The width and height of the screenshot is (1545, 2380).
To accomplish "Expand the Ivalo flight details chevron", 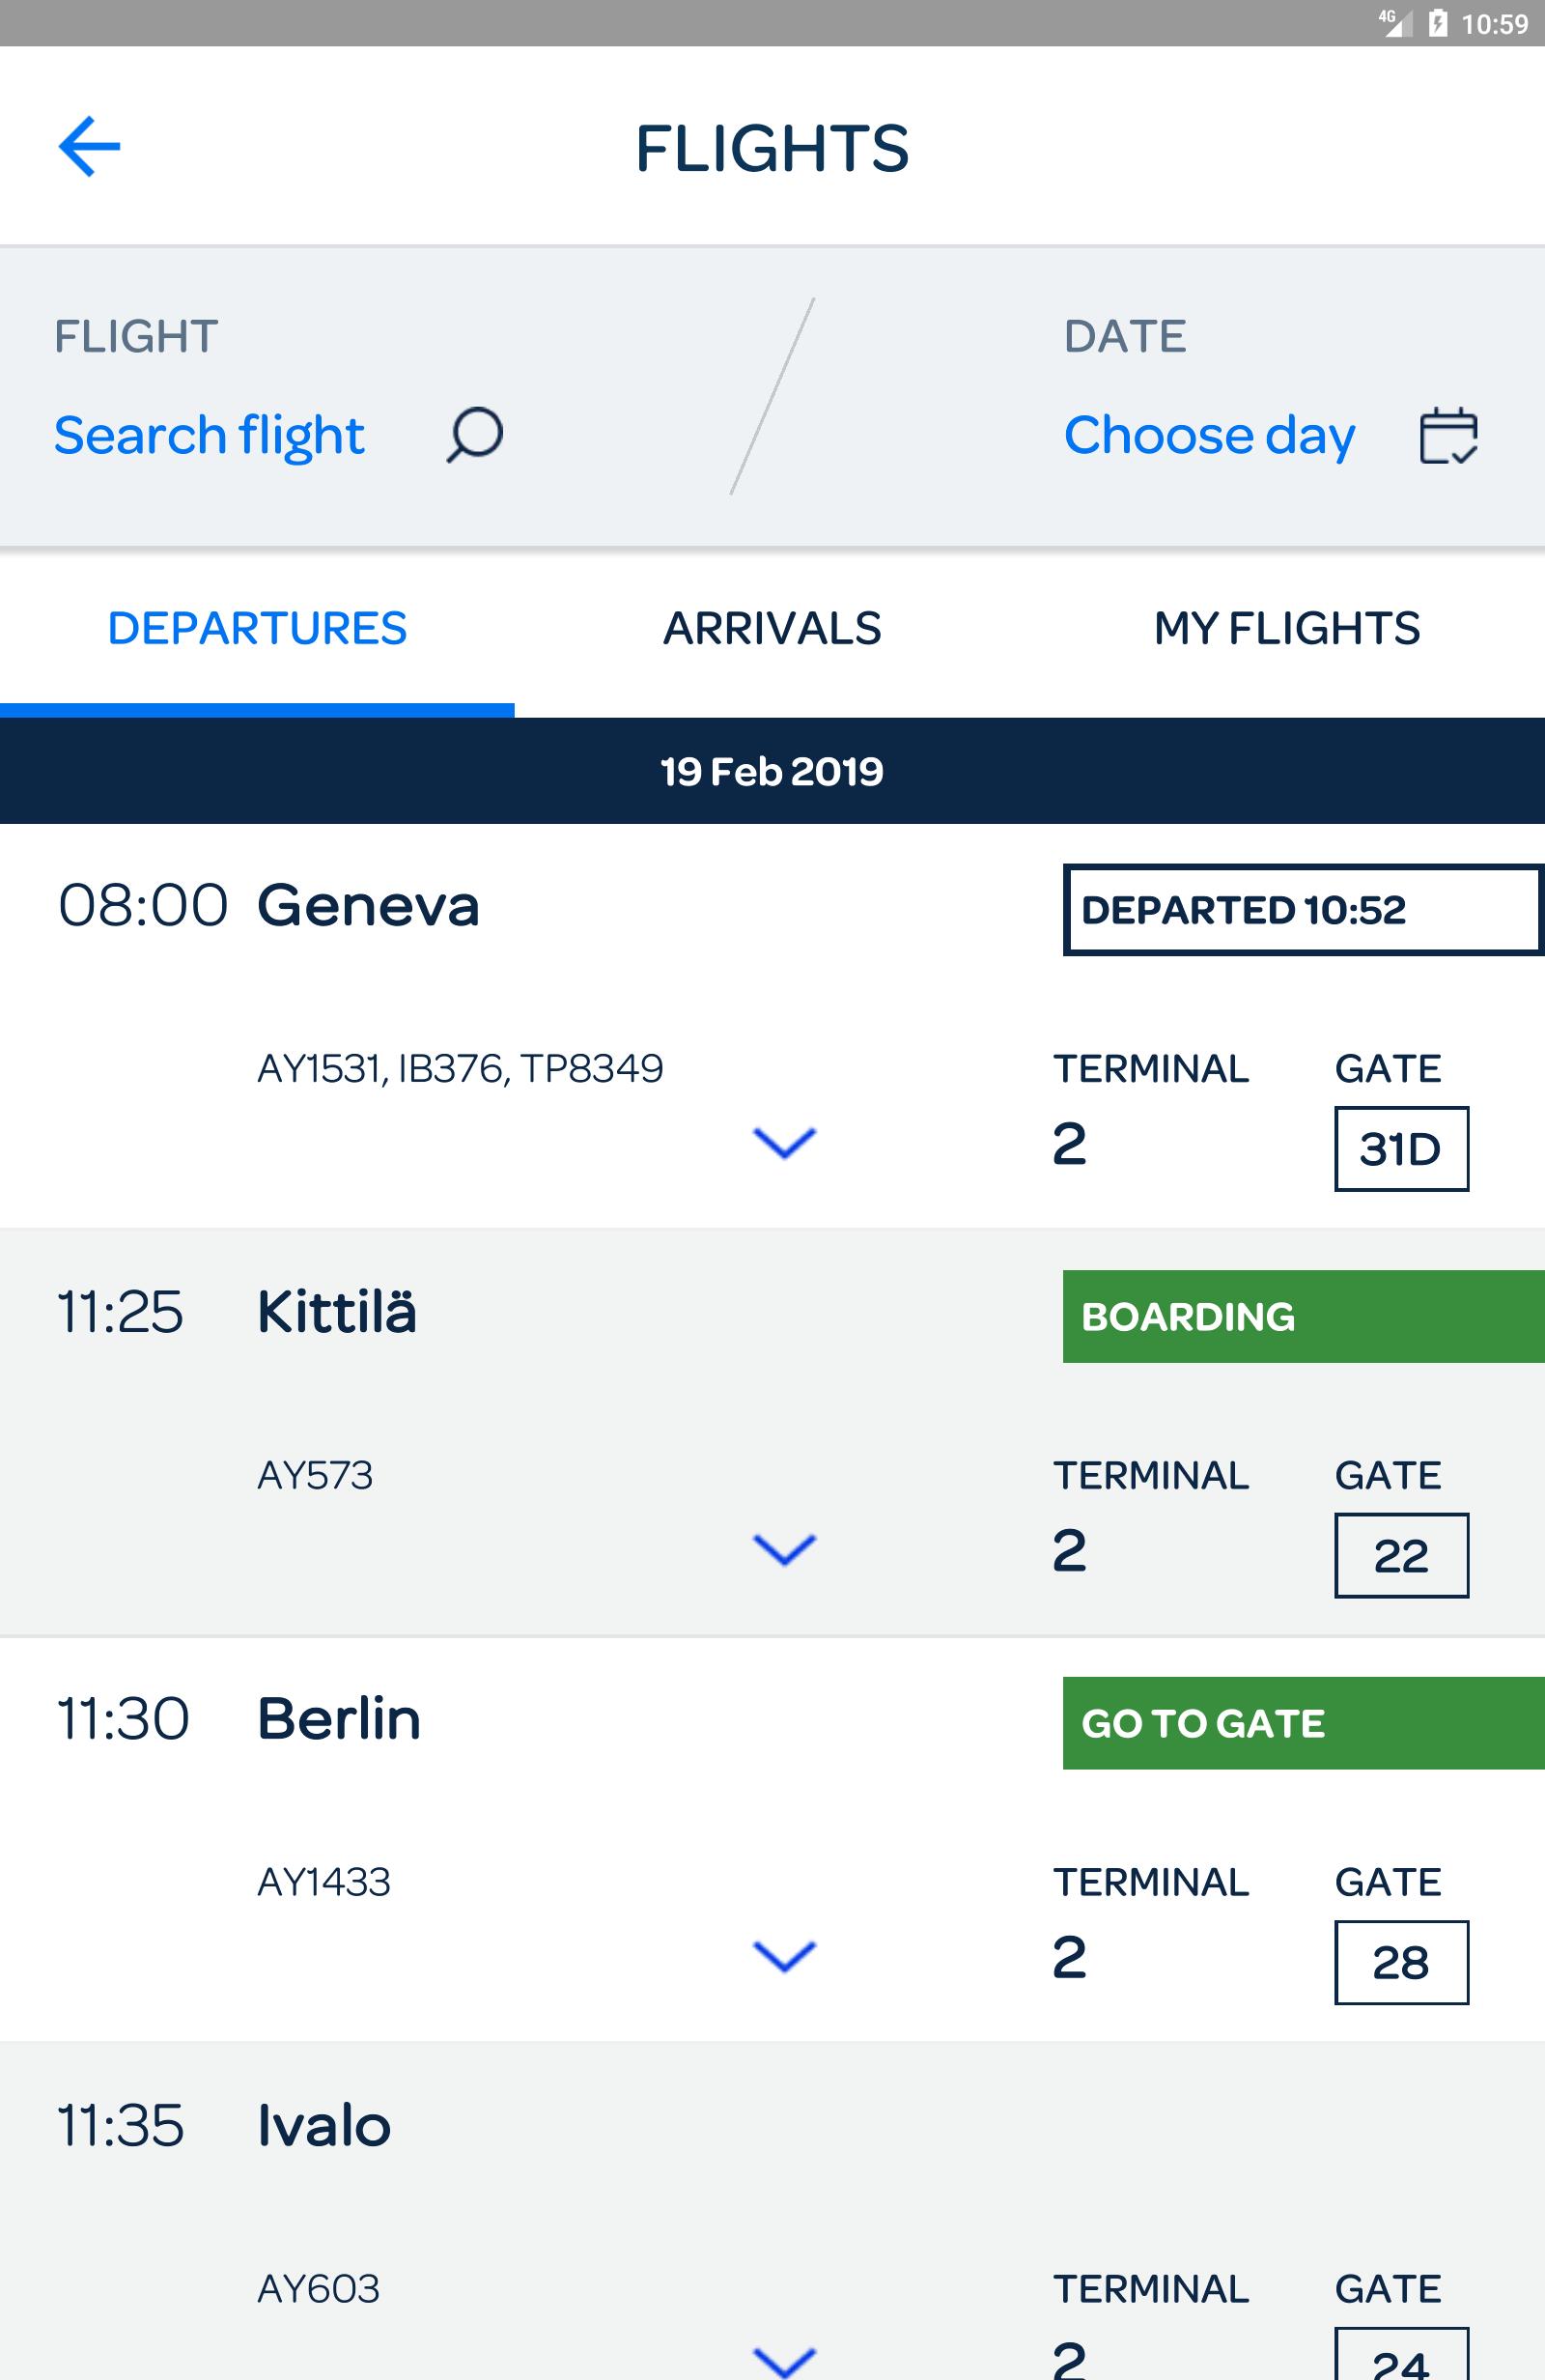I will pyautogui.click(x=784, y=2361).
